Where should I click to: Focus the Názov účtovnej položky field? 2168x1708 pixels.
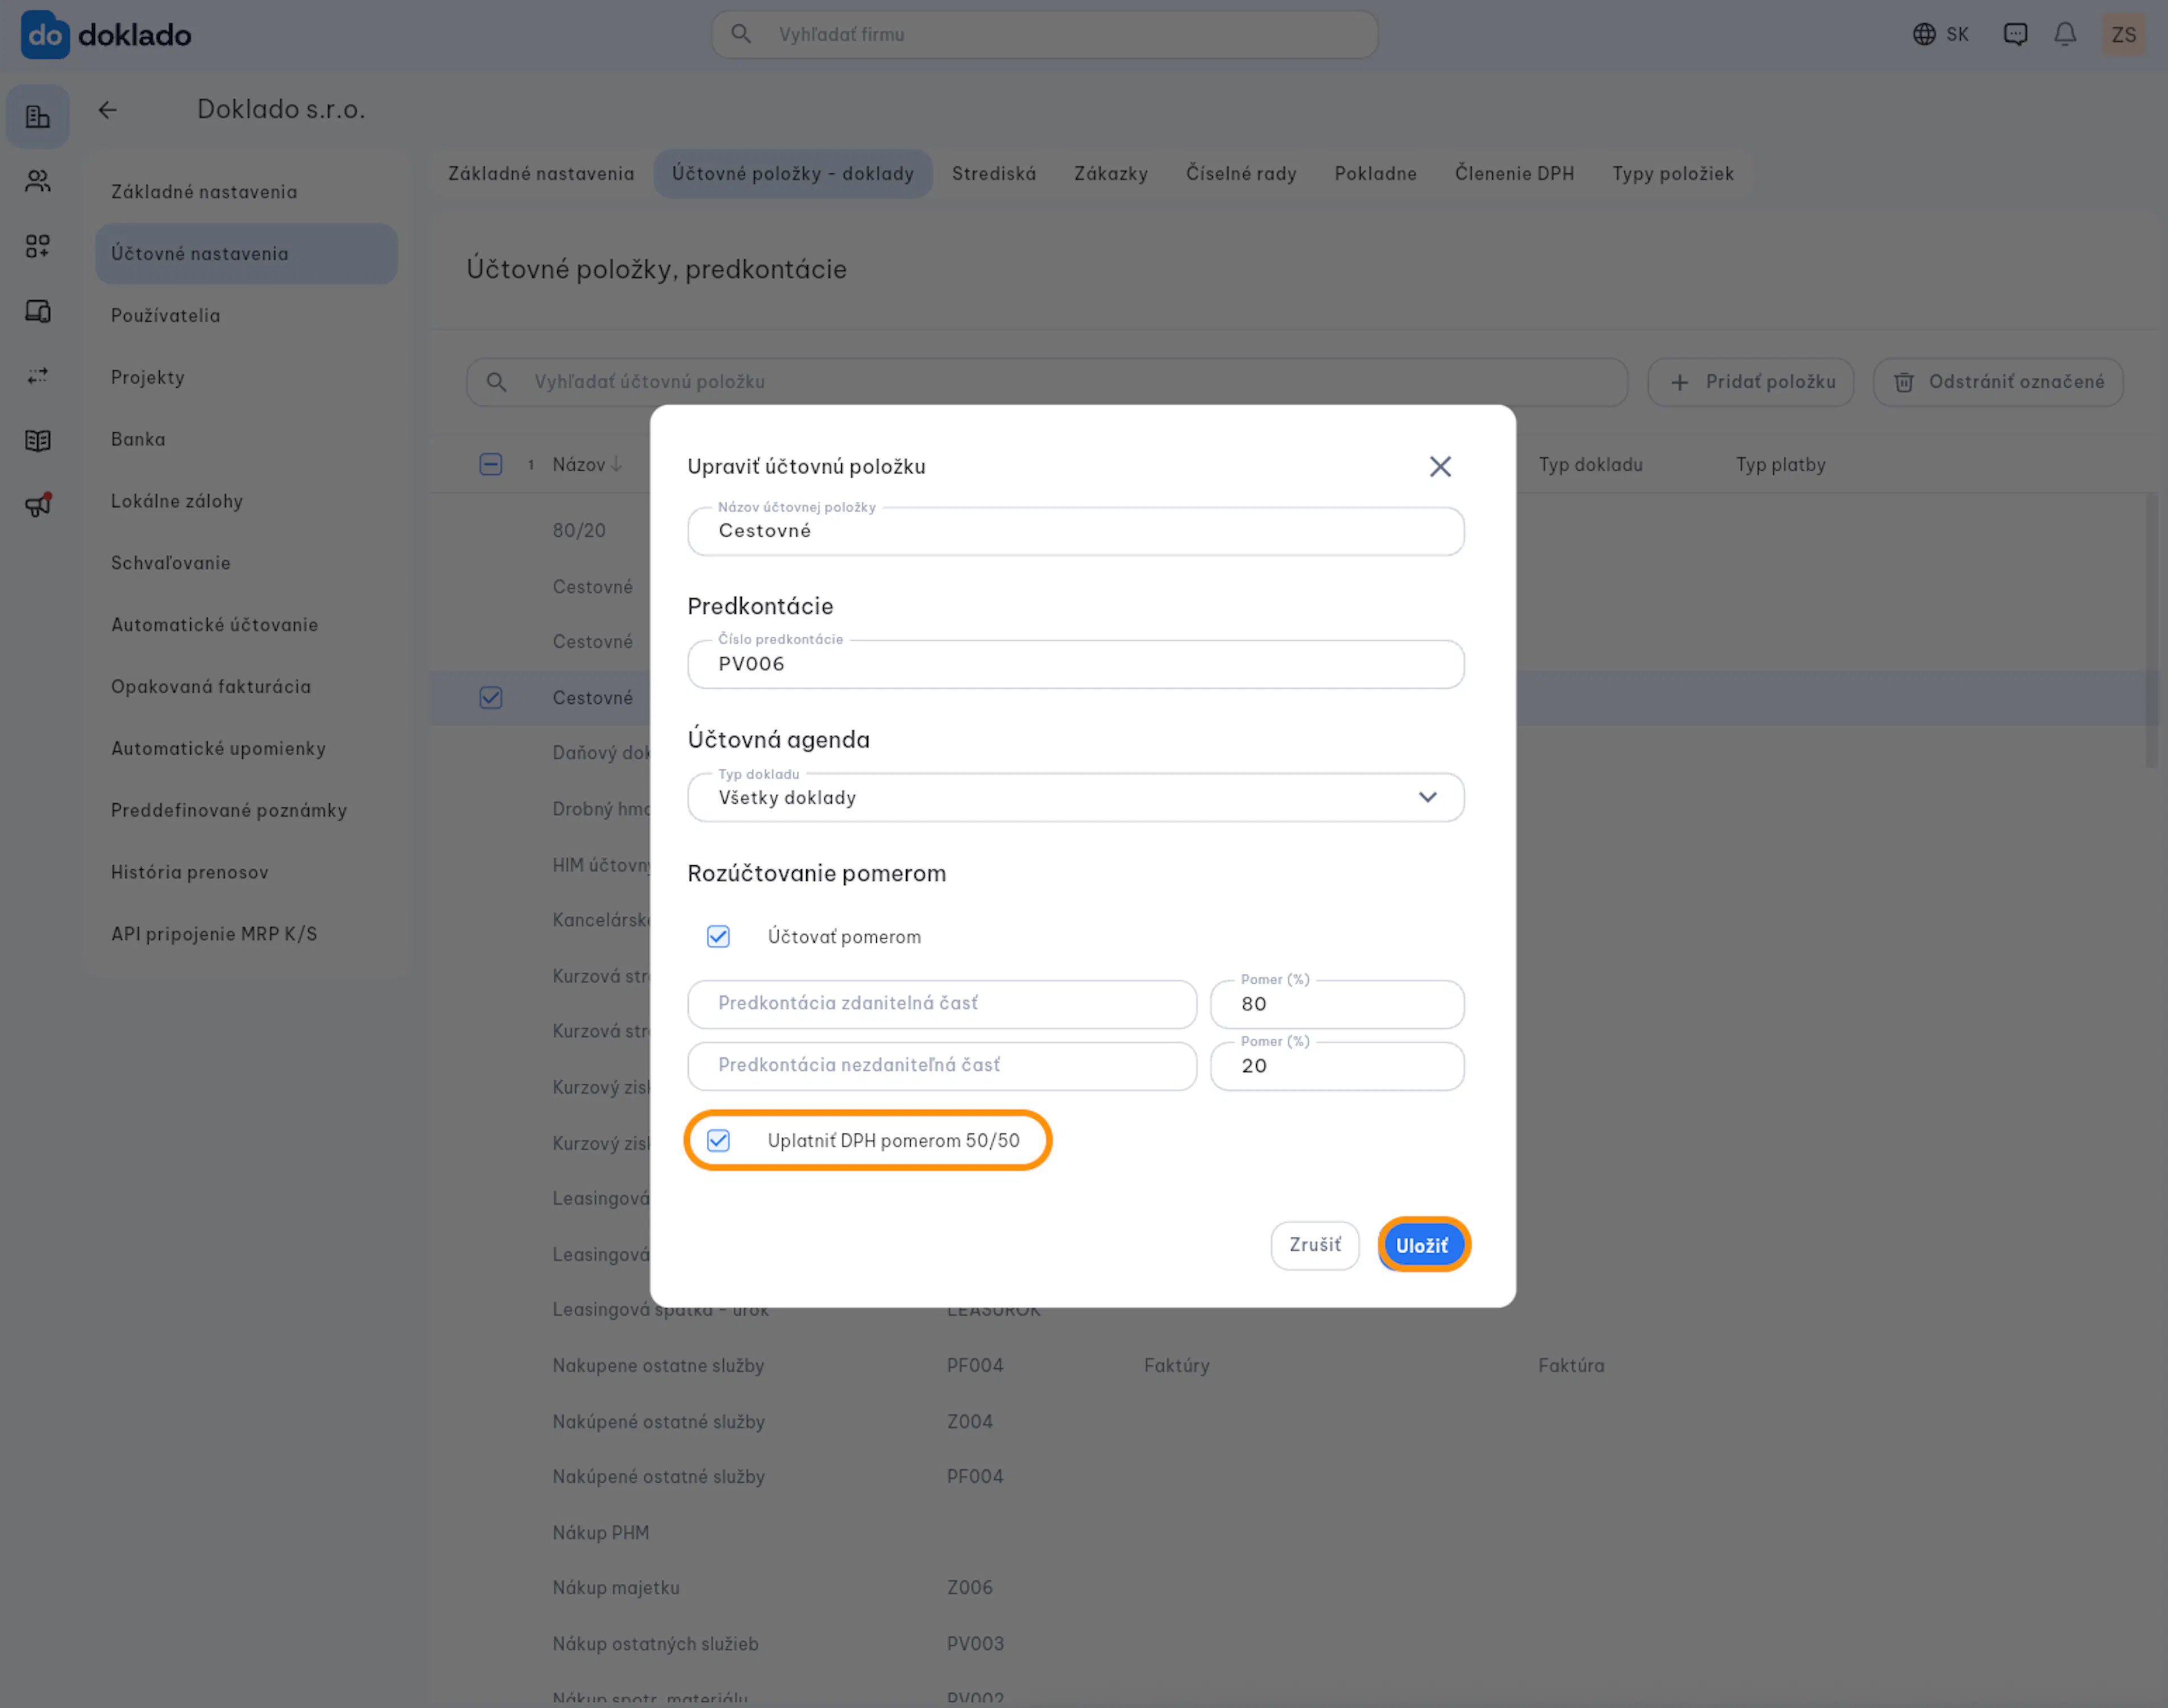pyautogui.click(x=1076, y=531)
